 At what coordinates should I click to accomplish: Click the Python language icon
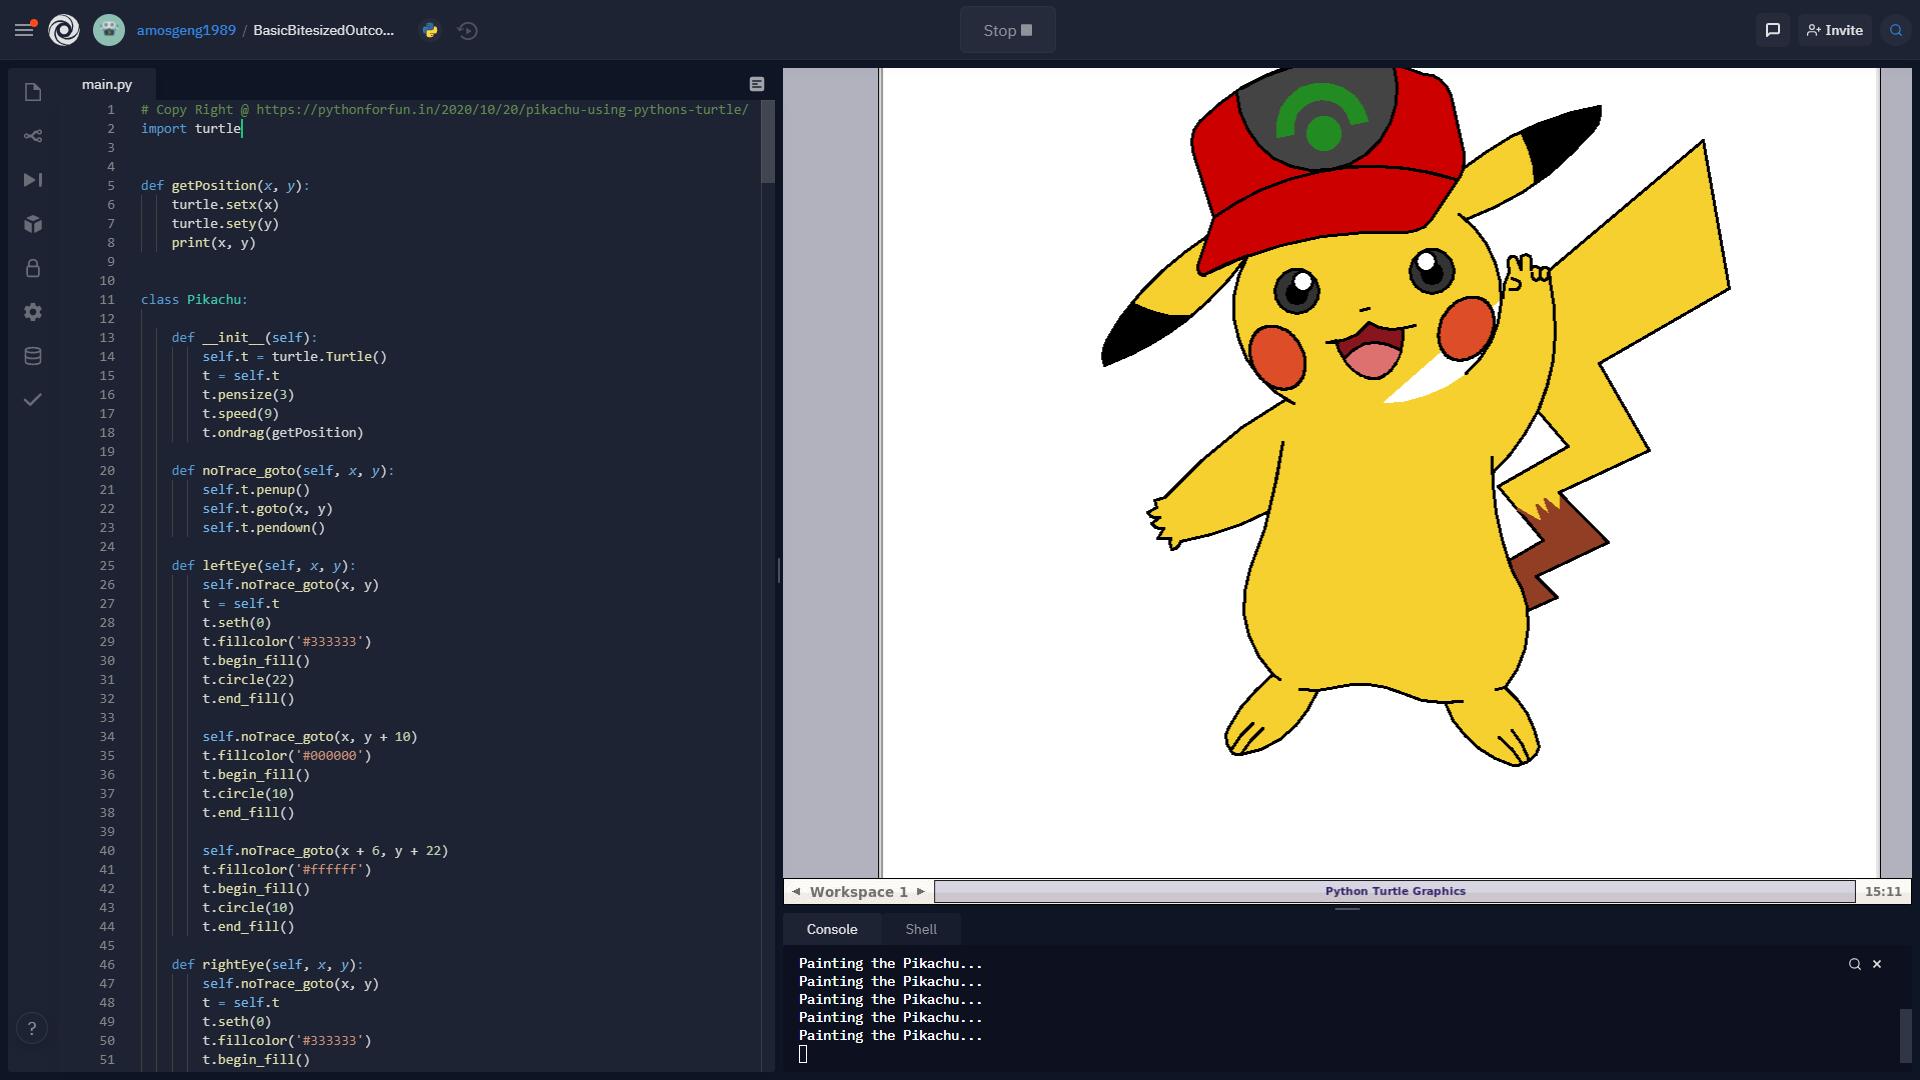pos(430,30)
